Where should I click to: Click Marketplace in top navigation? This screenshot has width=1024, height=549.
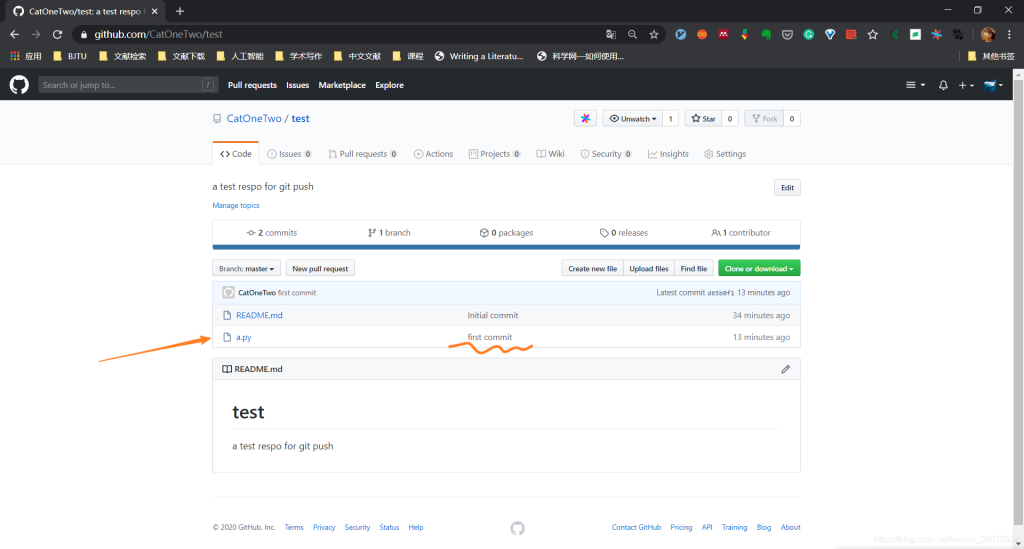(342, 85)
